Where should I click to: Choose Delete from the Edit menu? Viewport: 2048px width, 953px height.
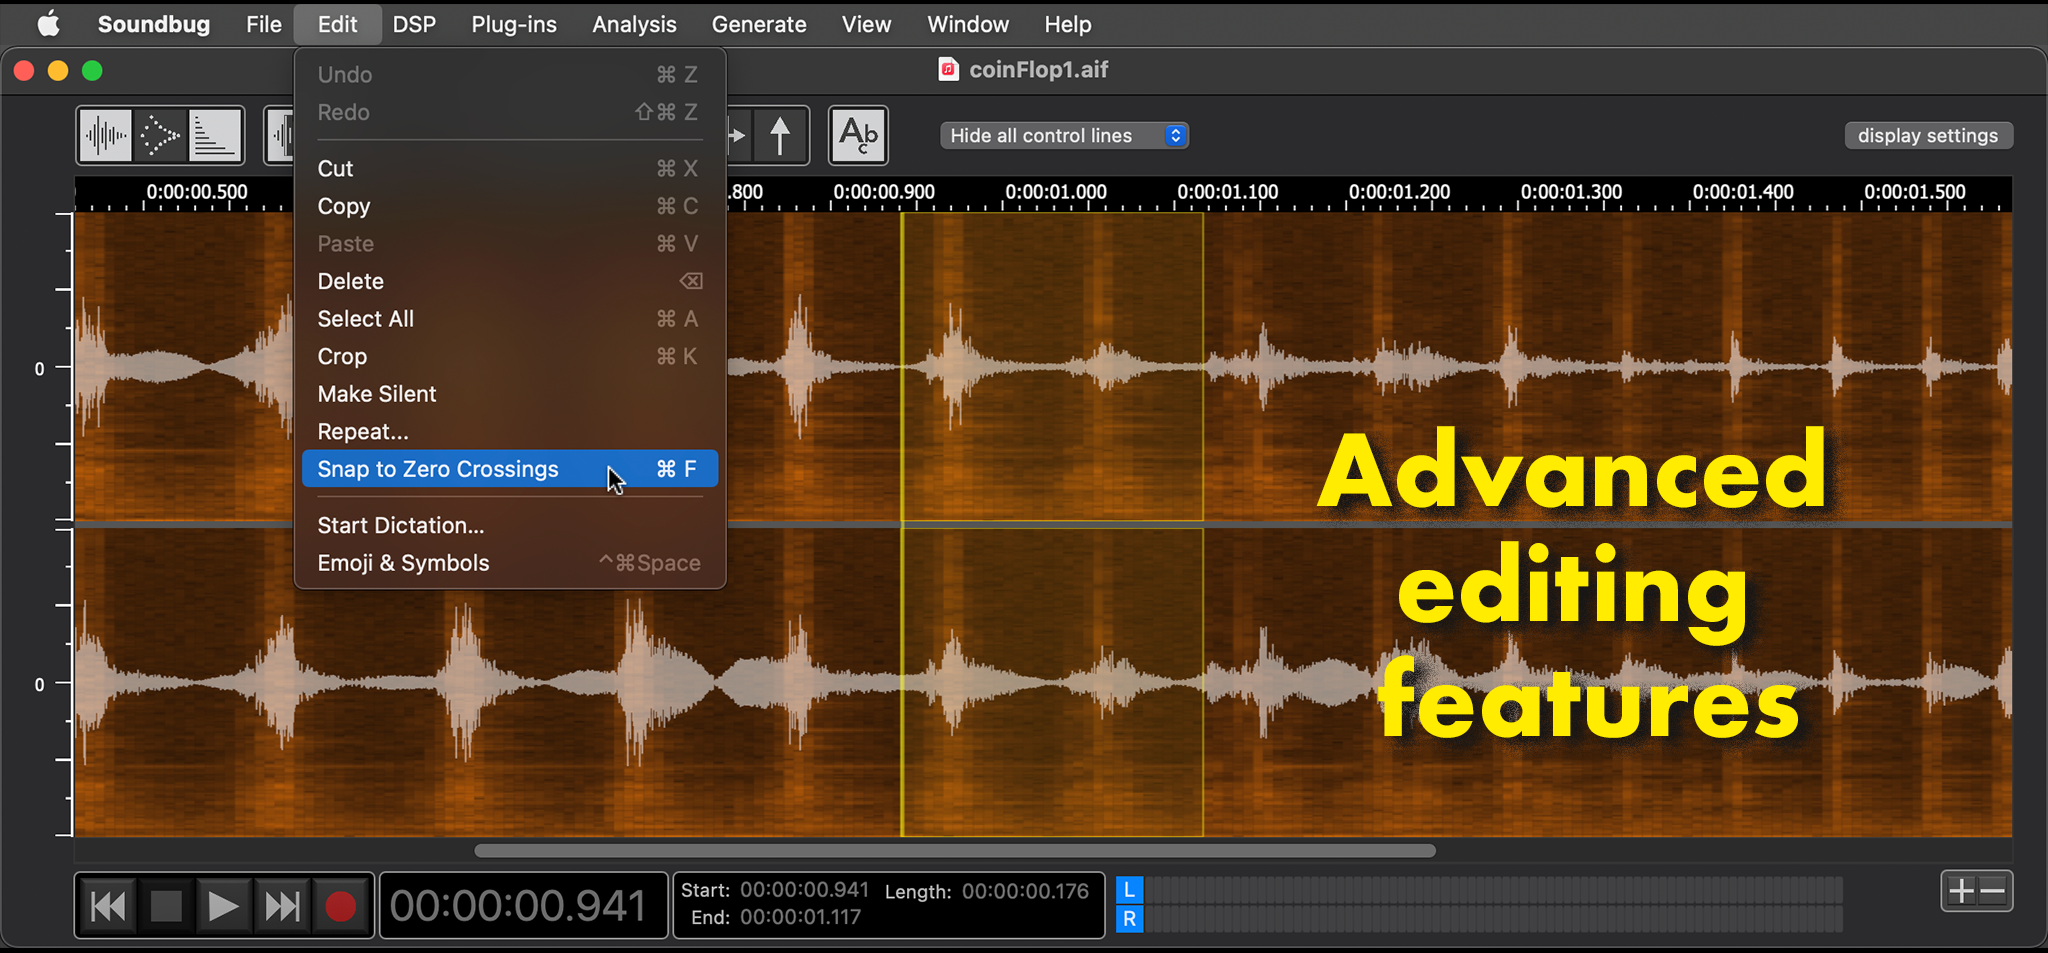coord(510,281)
